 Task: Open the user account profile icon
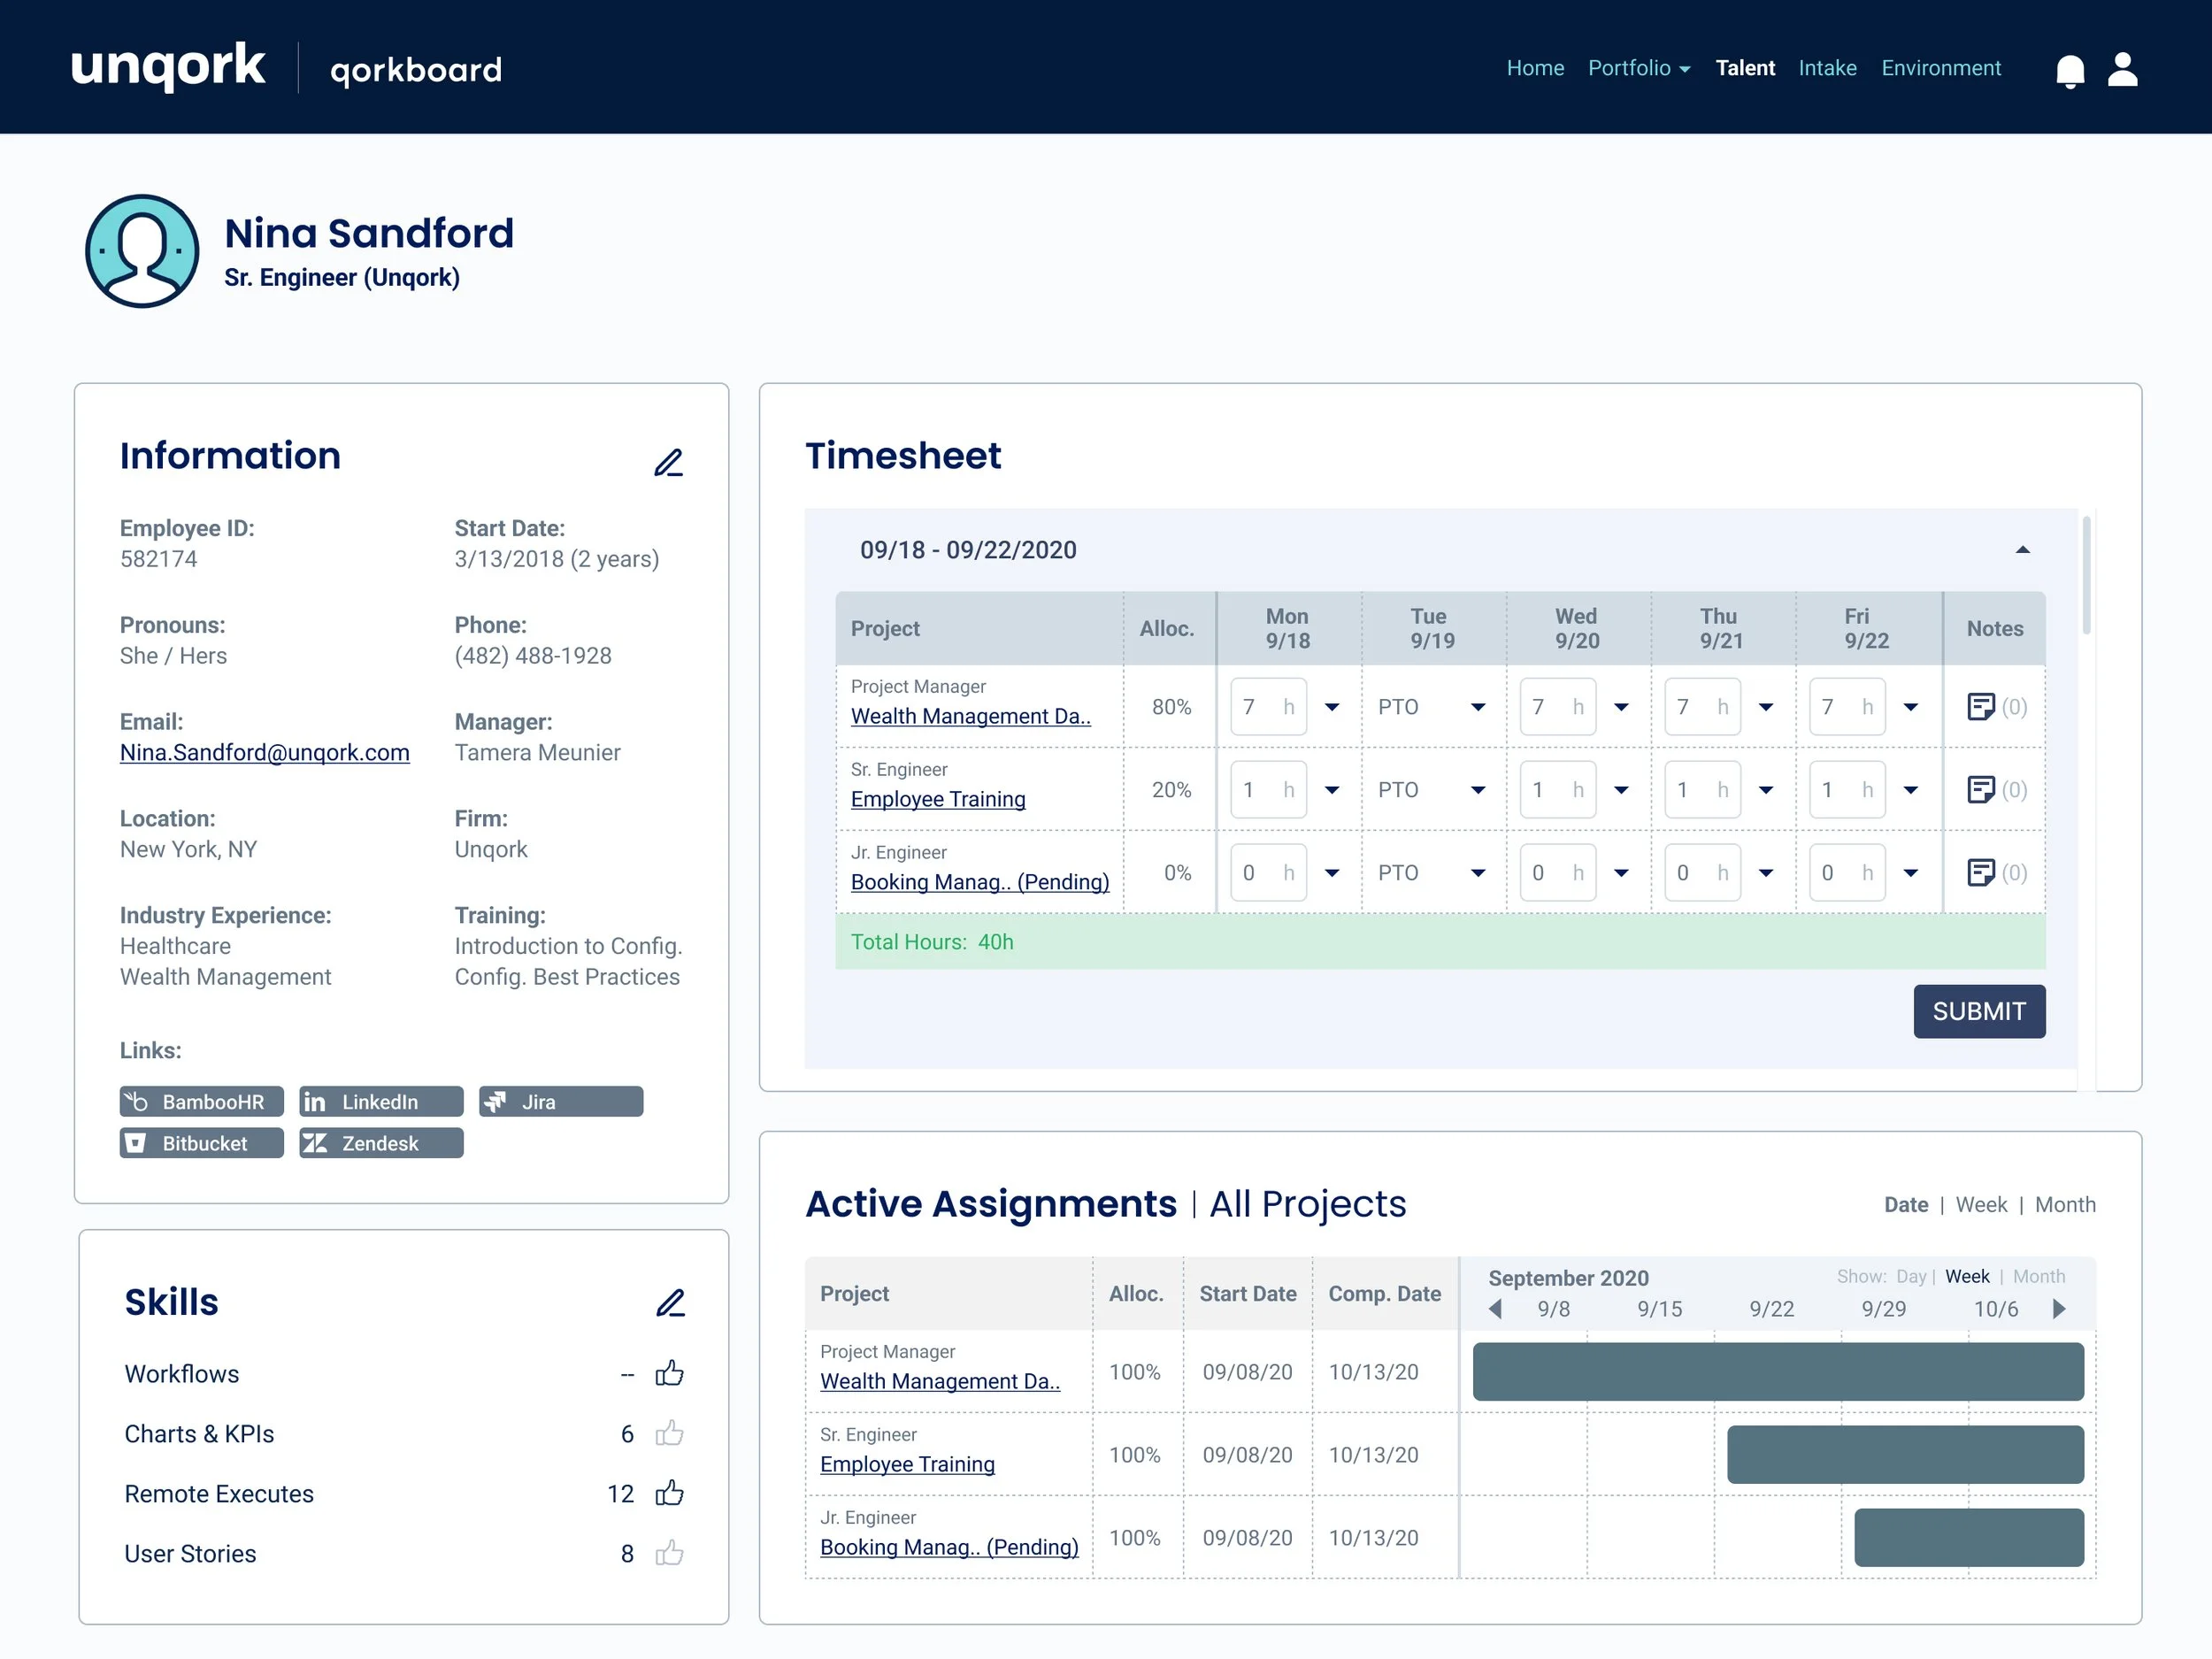(2122, 70)
